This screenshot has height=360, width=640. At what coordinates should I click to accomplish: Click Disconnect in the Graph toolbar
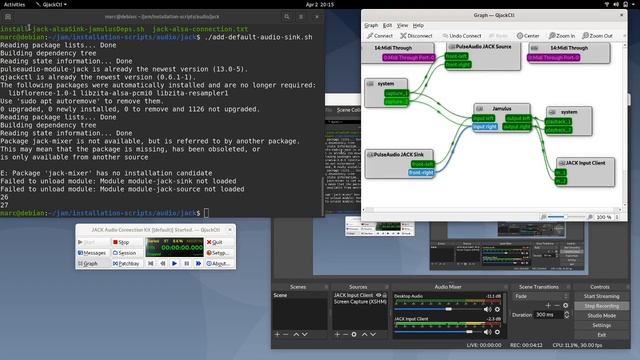[416, 36]
